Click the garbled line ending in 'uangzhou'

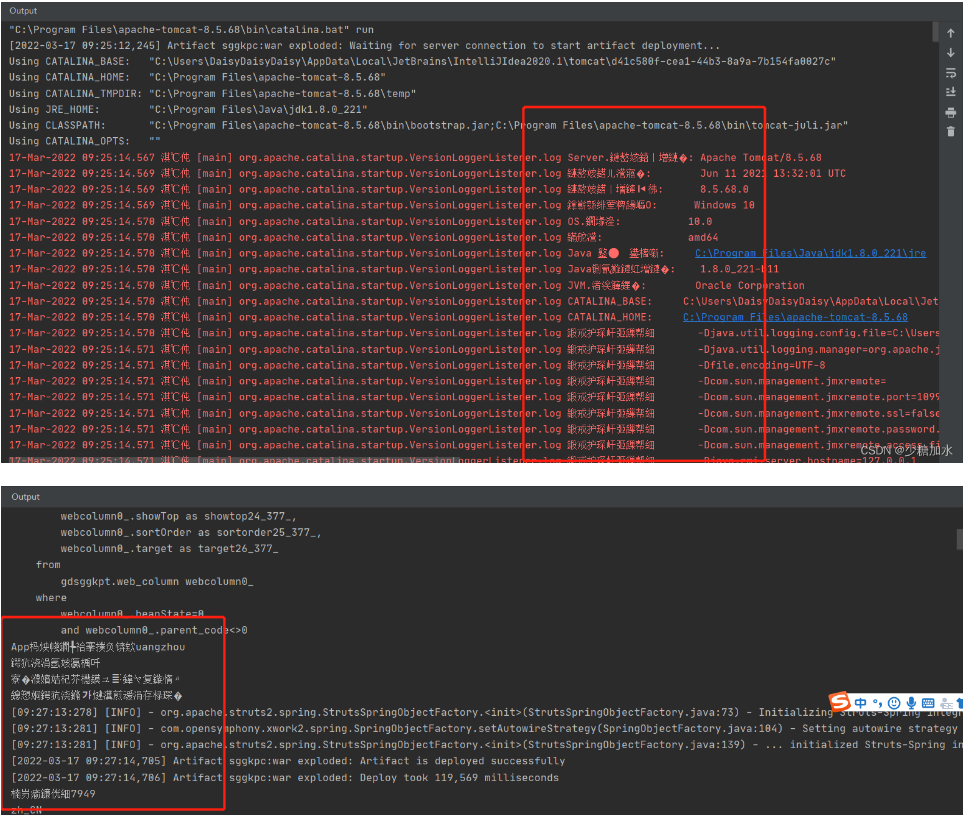(x=98, y=647)
